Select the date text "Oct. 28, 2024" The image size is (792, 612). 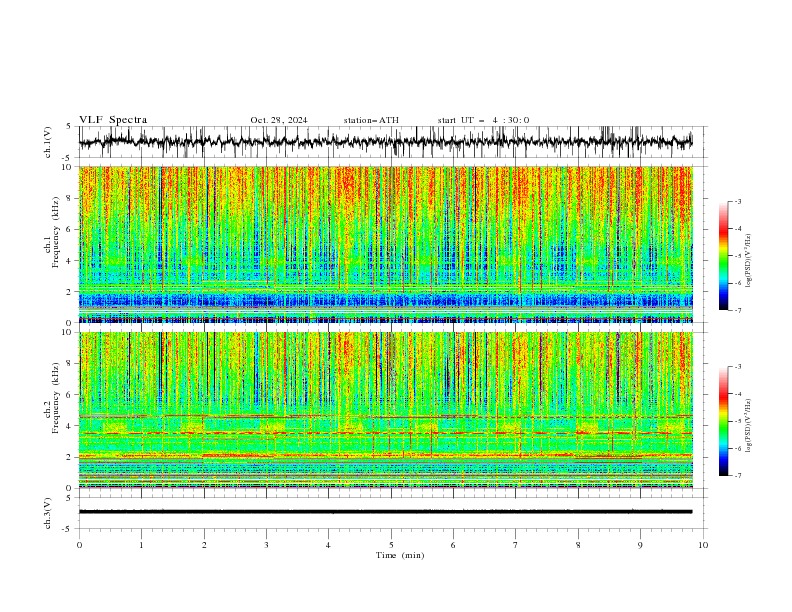(x=278, y=120)
